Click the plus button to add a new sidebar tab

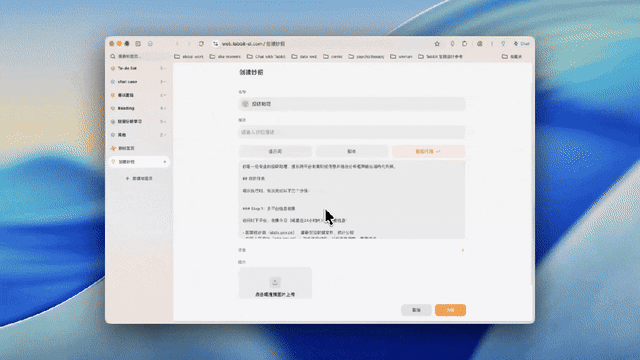click(x=139, y=178)
